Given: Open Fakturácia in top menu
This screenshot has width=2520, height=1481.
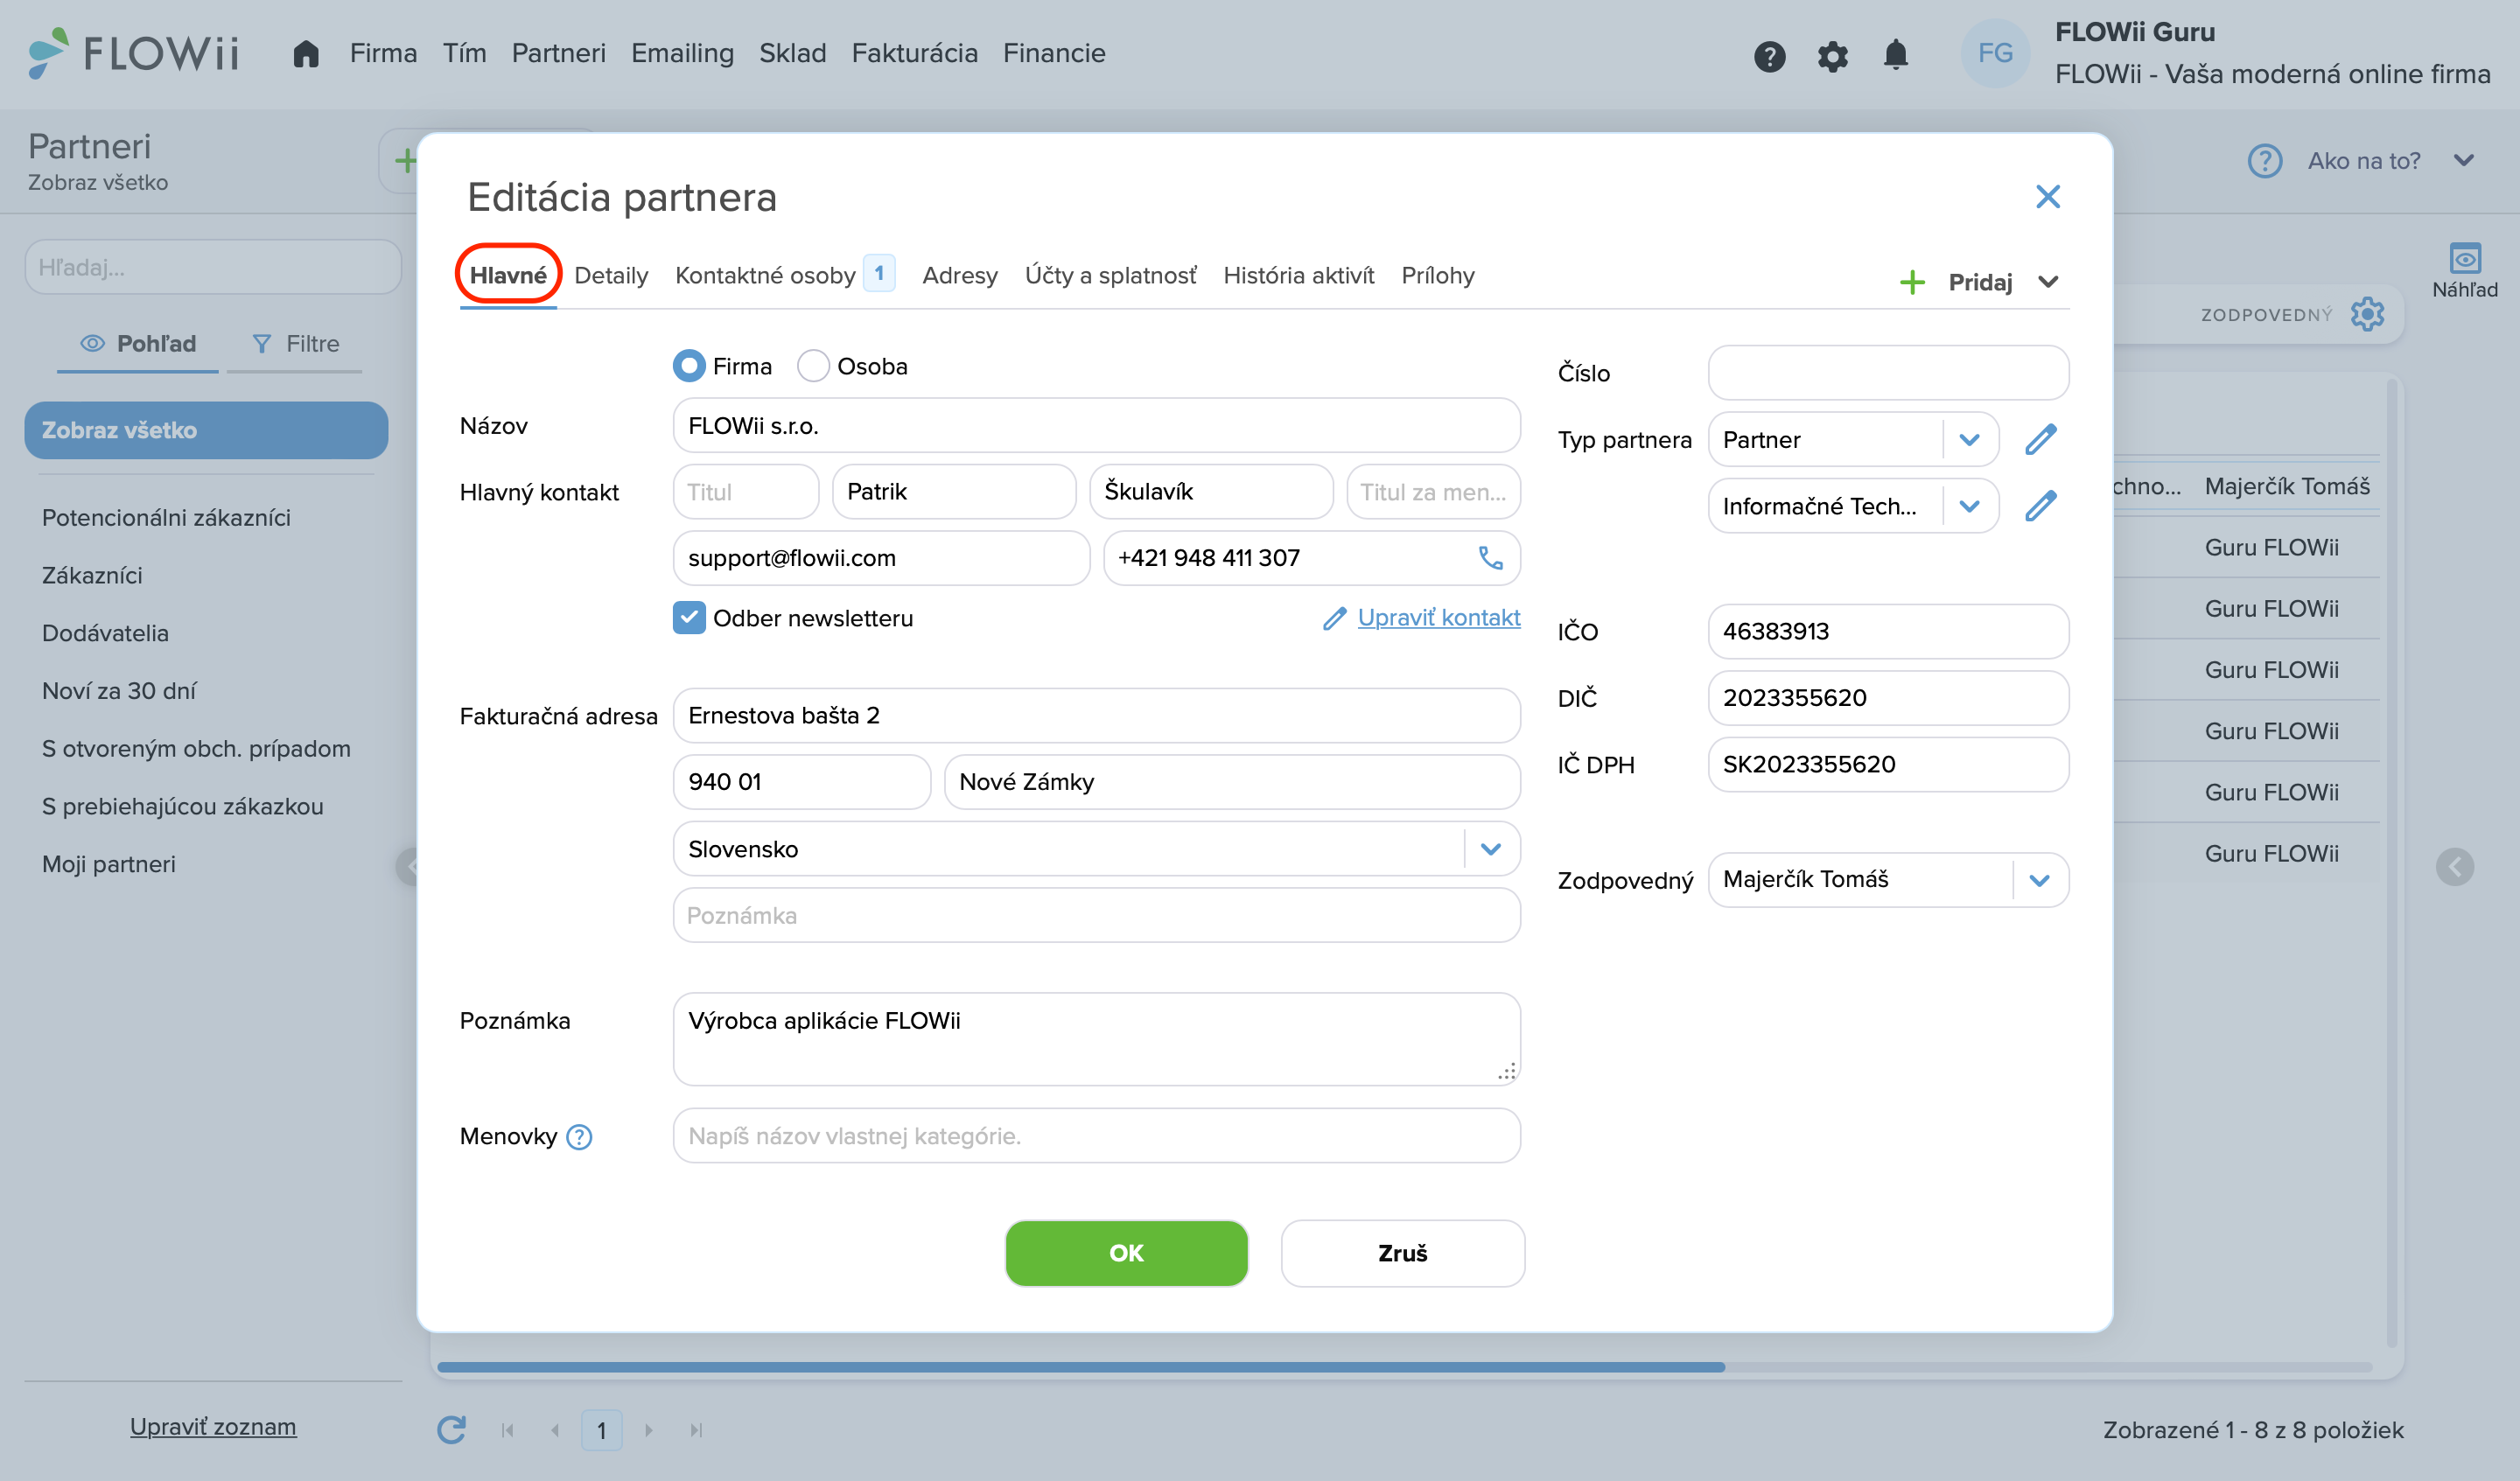Looking at the screenshot, I should 914,53.
